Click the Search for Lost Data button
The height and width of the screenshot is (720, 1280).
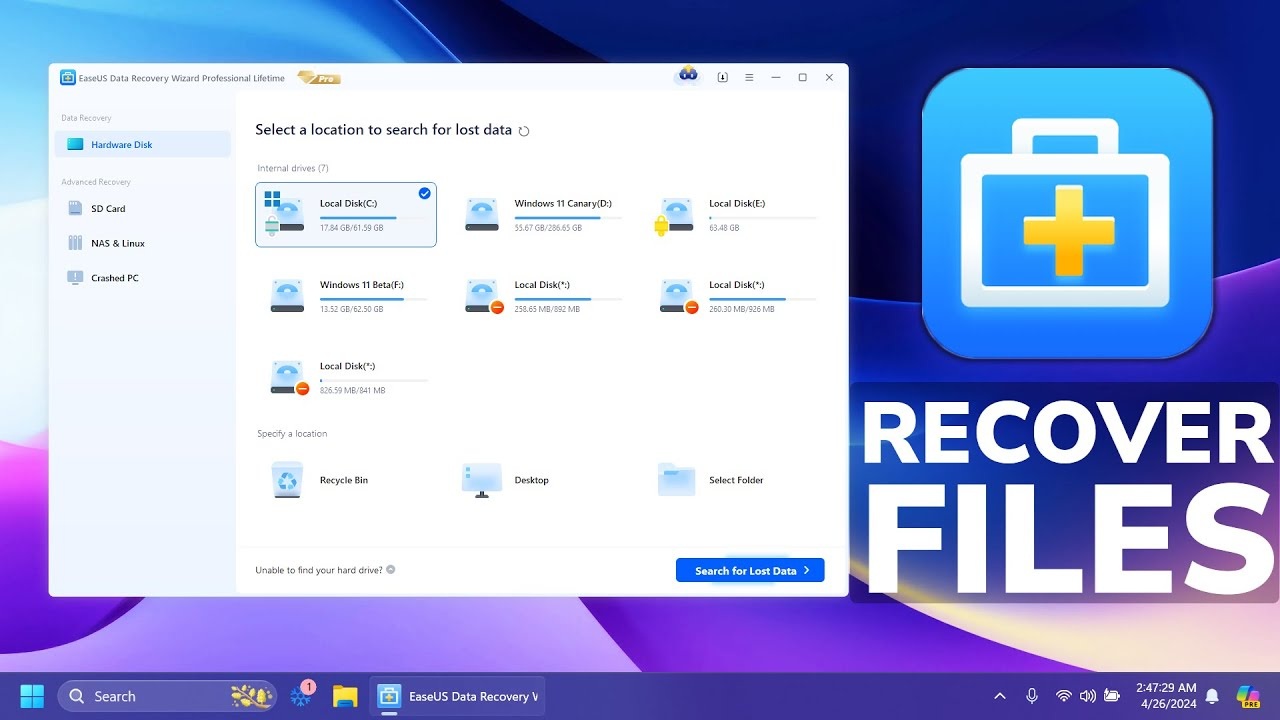coord(749,570)
